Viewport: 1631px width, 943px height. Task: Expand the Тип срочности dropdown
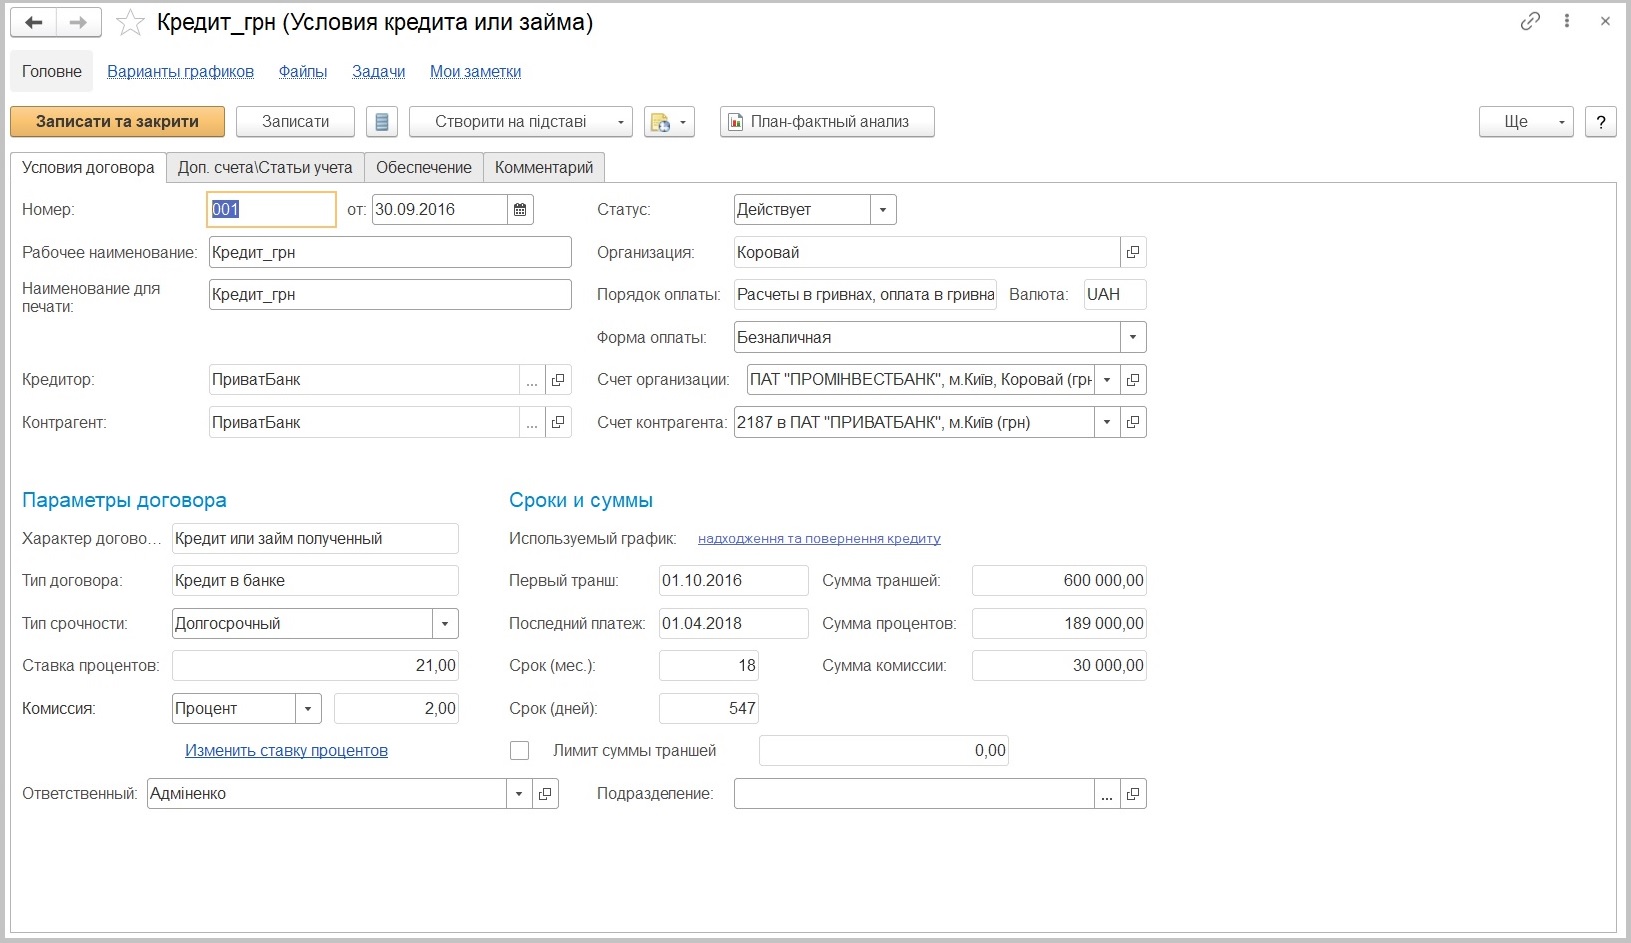point(445,624)
